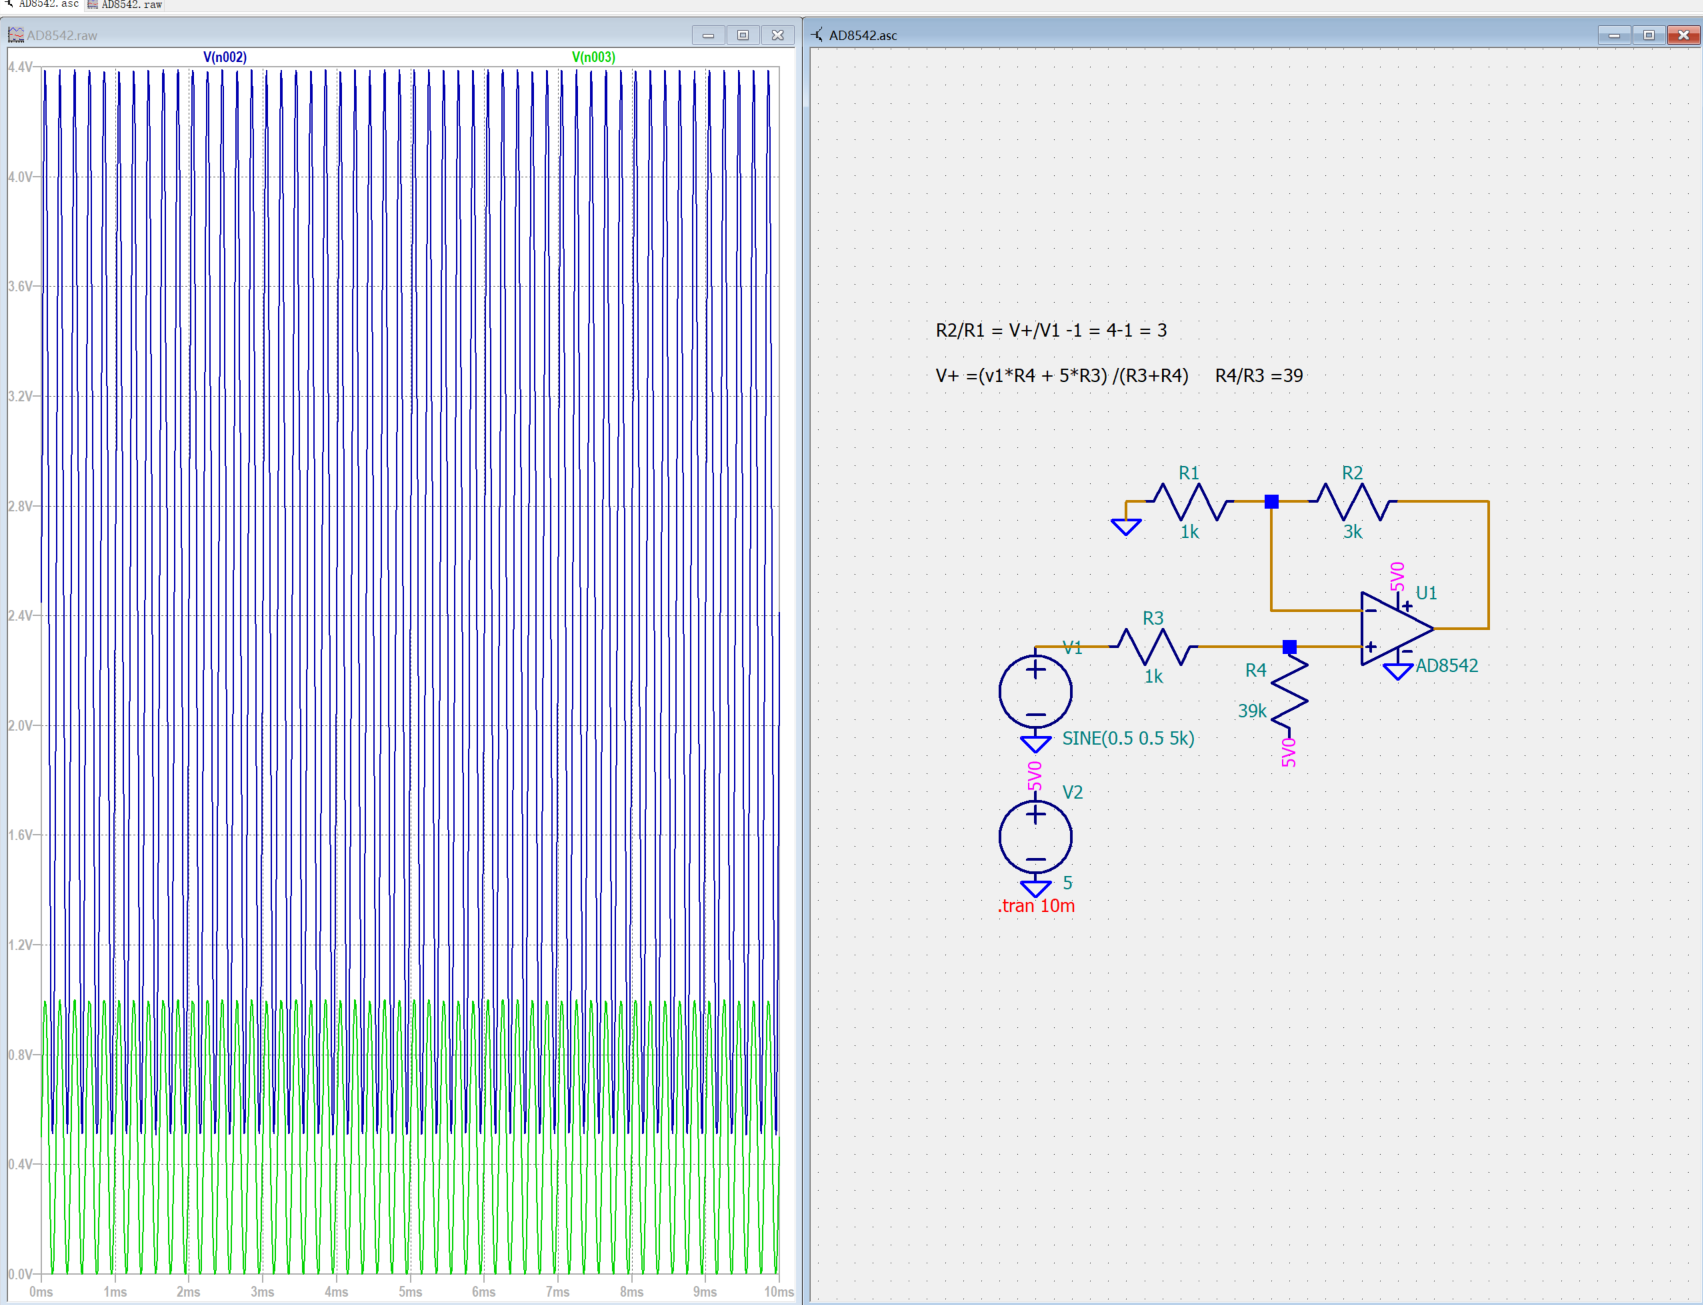Select the V1 sine voltage source symbol
Image resolution: width=1703 pixels, height=1305 pixels.
tap(1035, 691)
